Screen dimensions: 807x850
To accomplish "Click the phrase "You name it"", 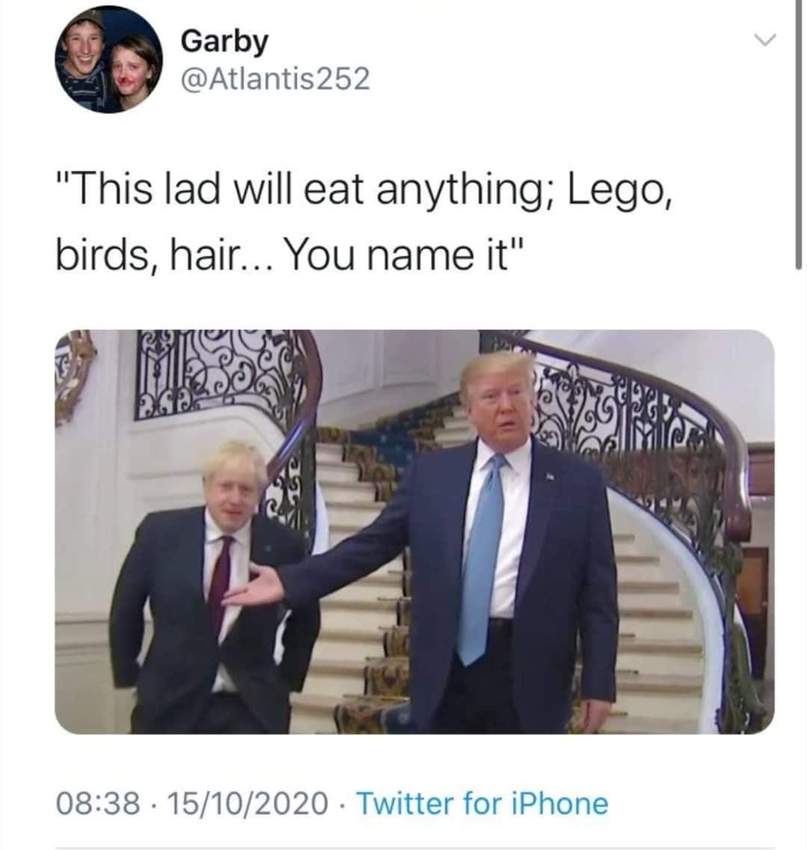I will click(x=397, y=255).
